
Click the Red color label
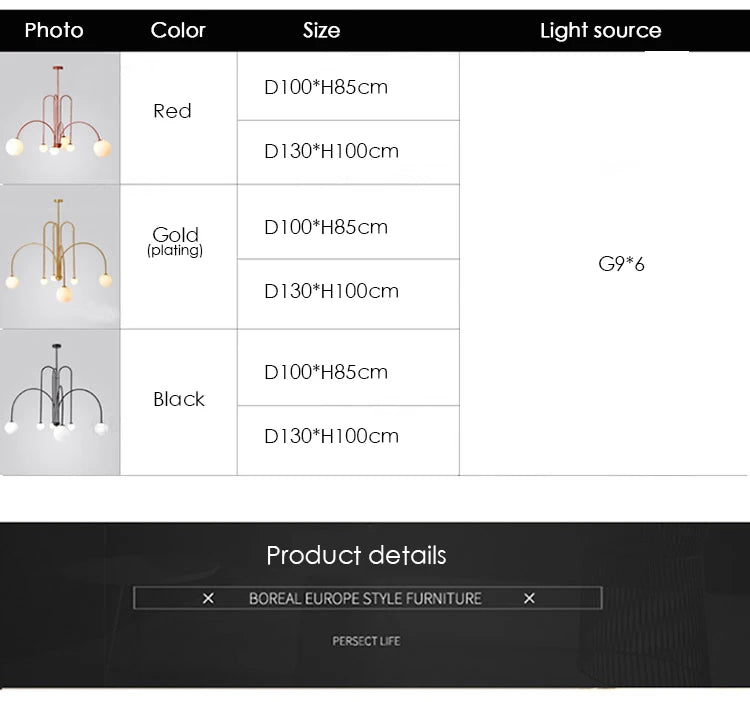[172, 111]
